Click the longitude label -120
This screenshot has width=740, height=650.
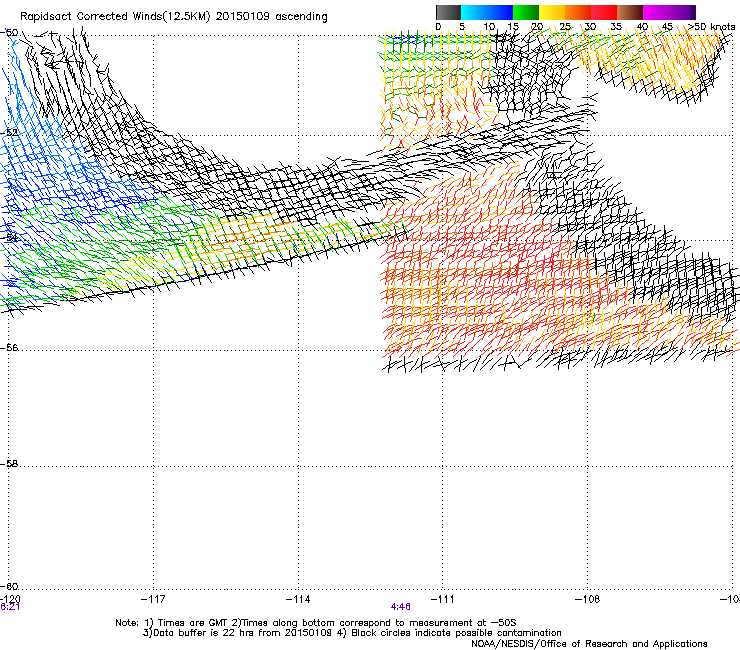(10, 599)
